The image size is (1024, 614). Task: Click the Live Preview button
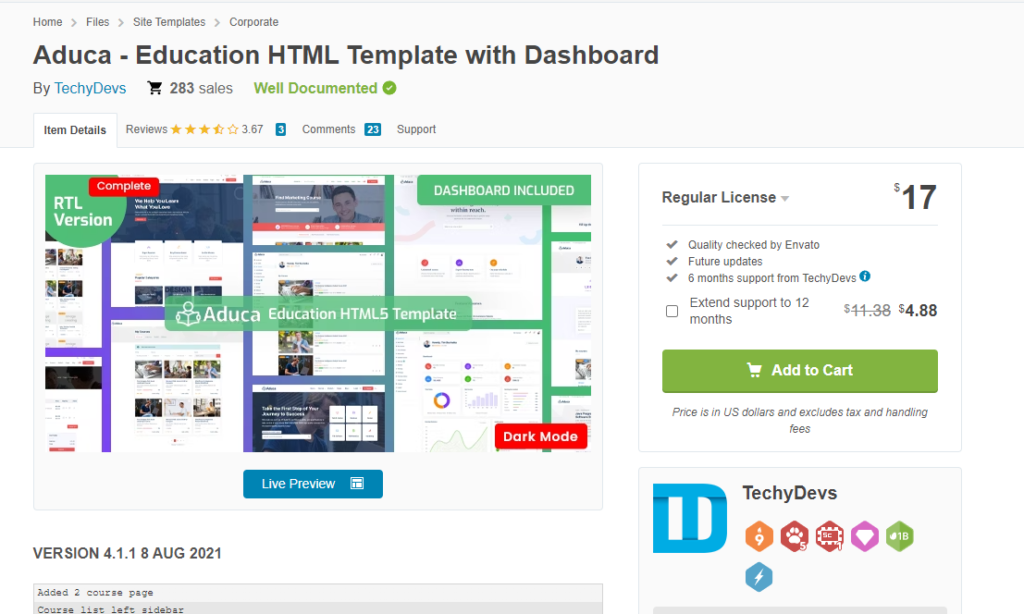click(312, 484)
